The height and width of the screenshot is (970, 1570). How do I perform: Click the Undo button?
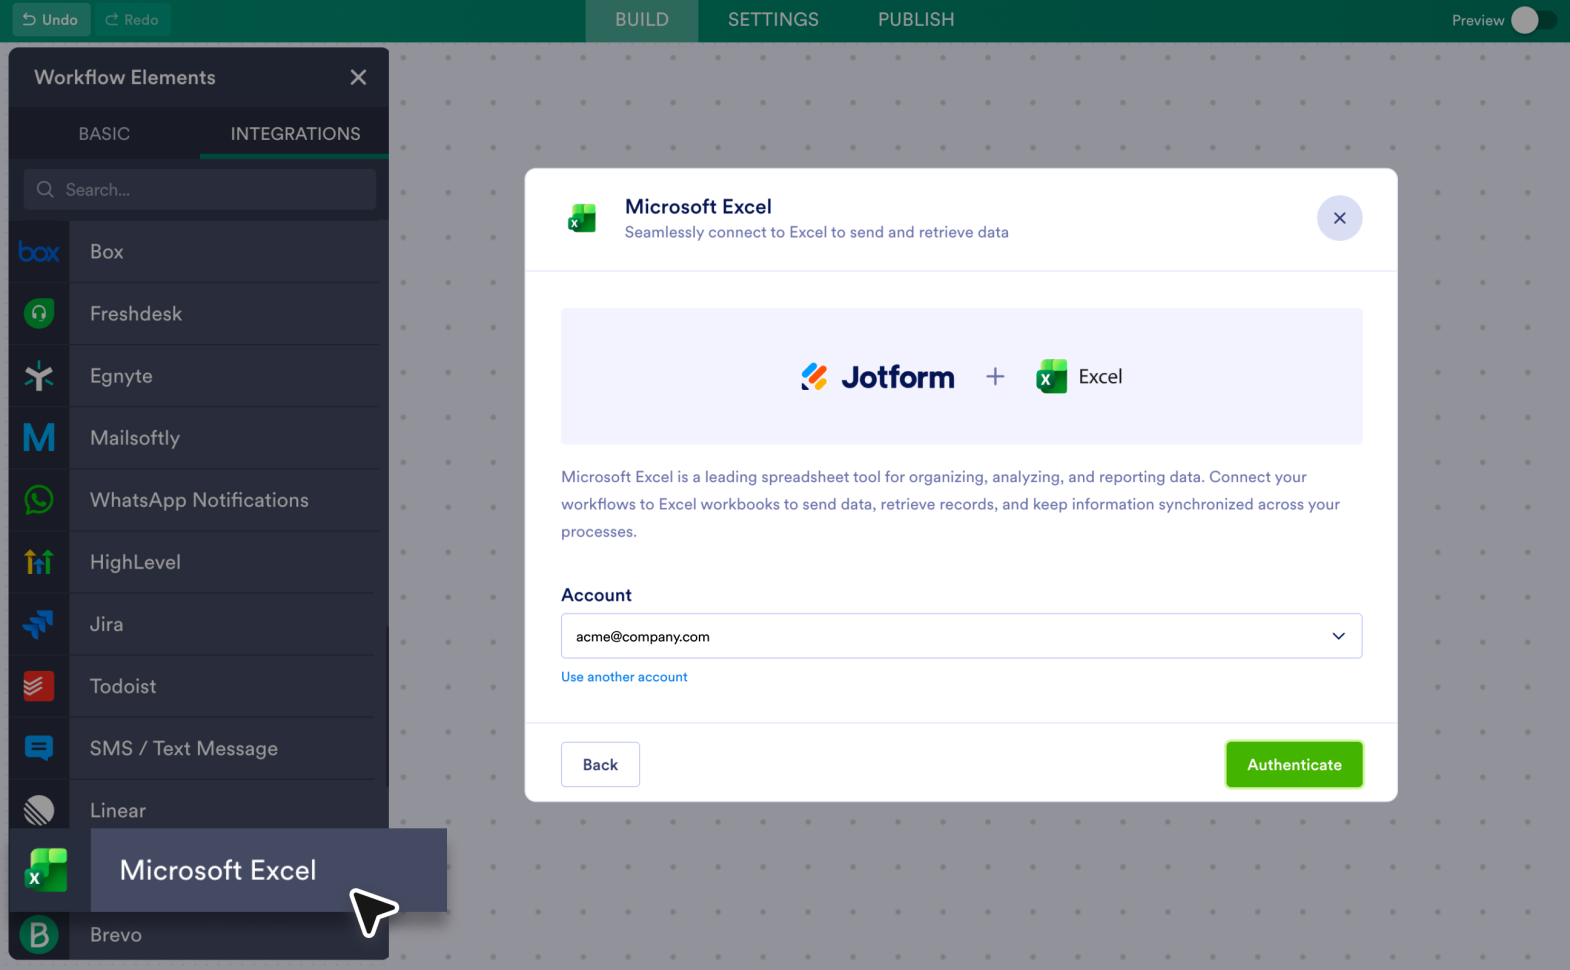[51, 20]
